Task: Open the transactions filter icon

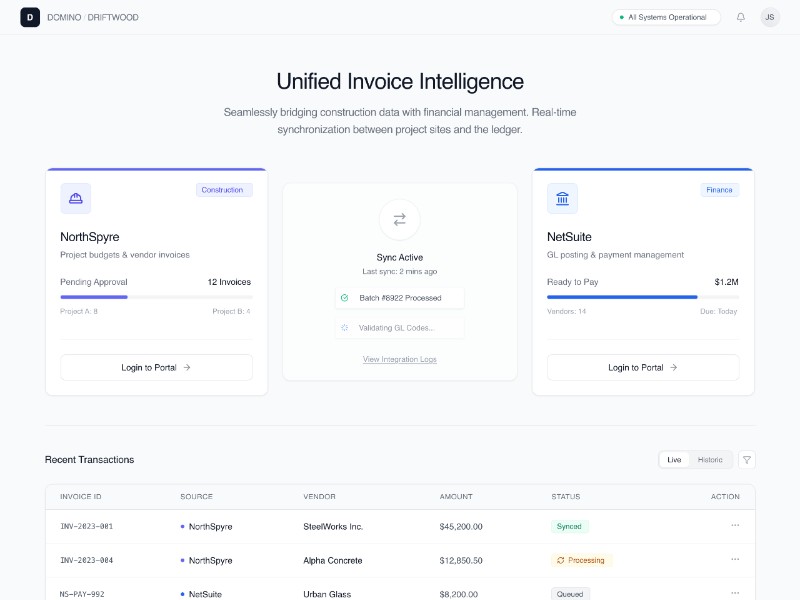Action: pos(747,460)
